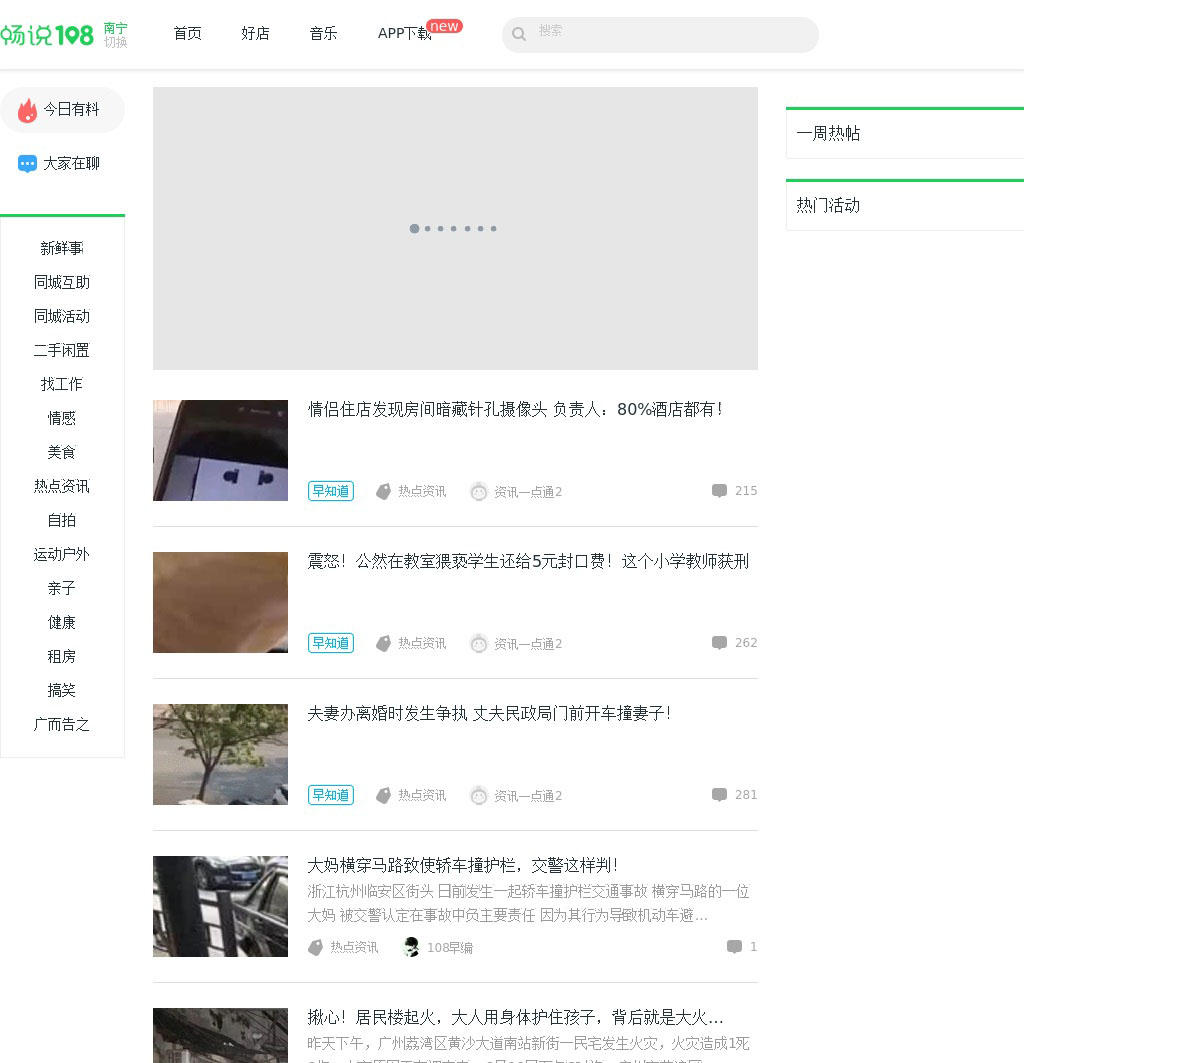The width and height of the screenshot is (1200, 1063).
Task: Open article about 夫妻办离婚时发生争执
Action: 488,713
